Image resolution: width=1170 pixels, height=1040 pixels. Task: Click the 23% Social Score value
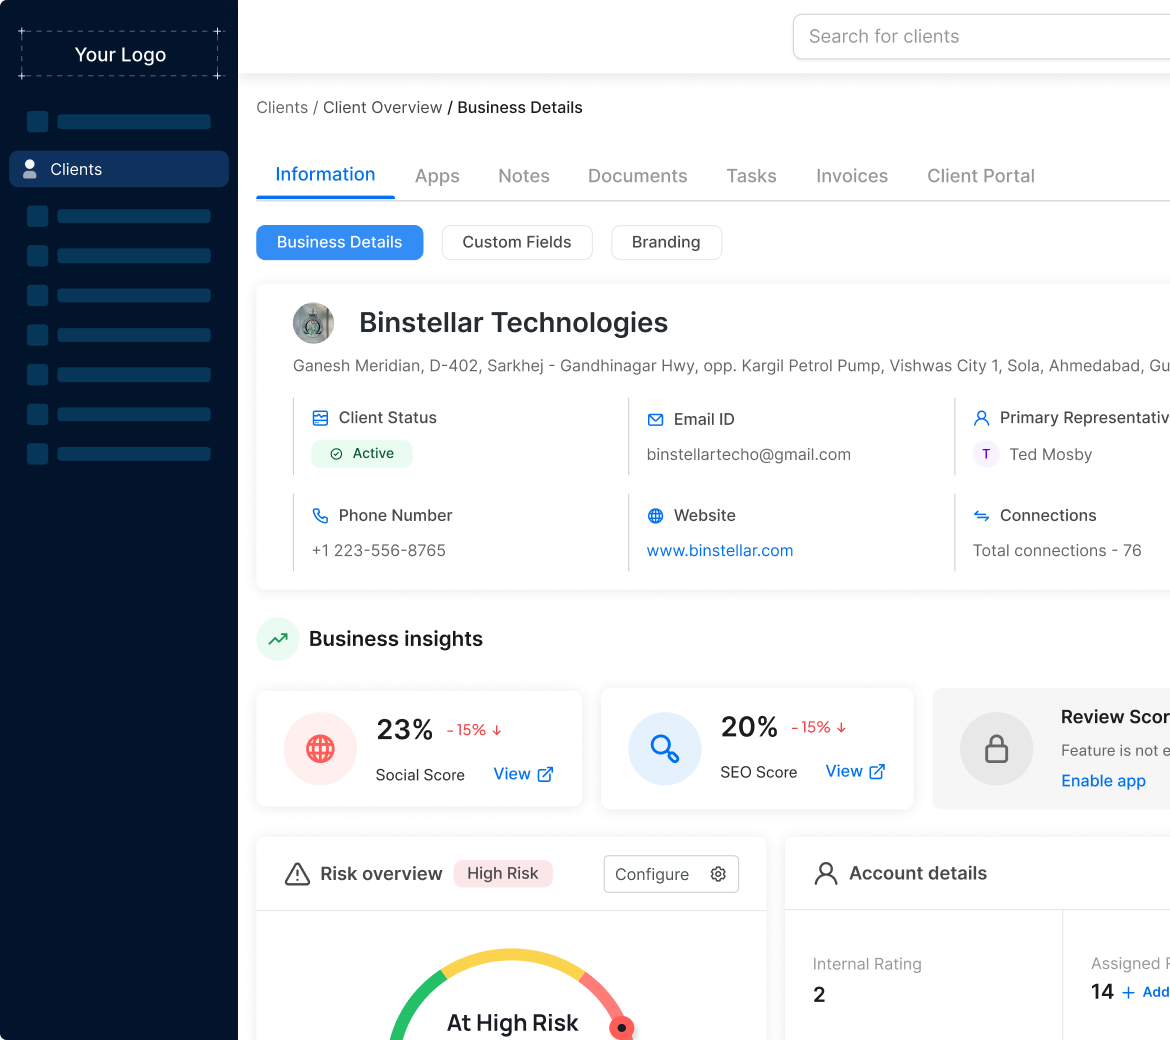coord(404,730)
